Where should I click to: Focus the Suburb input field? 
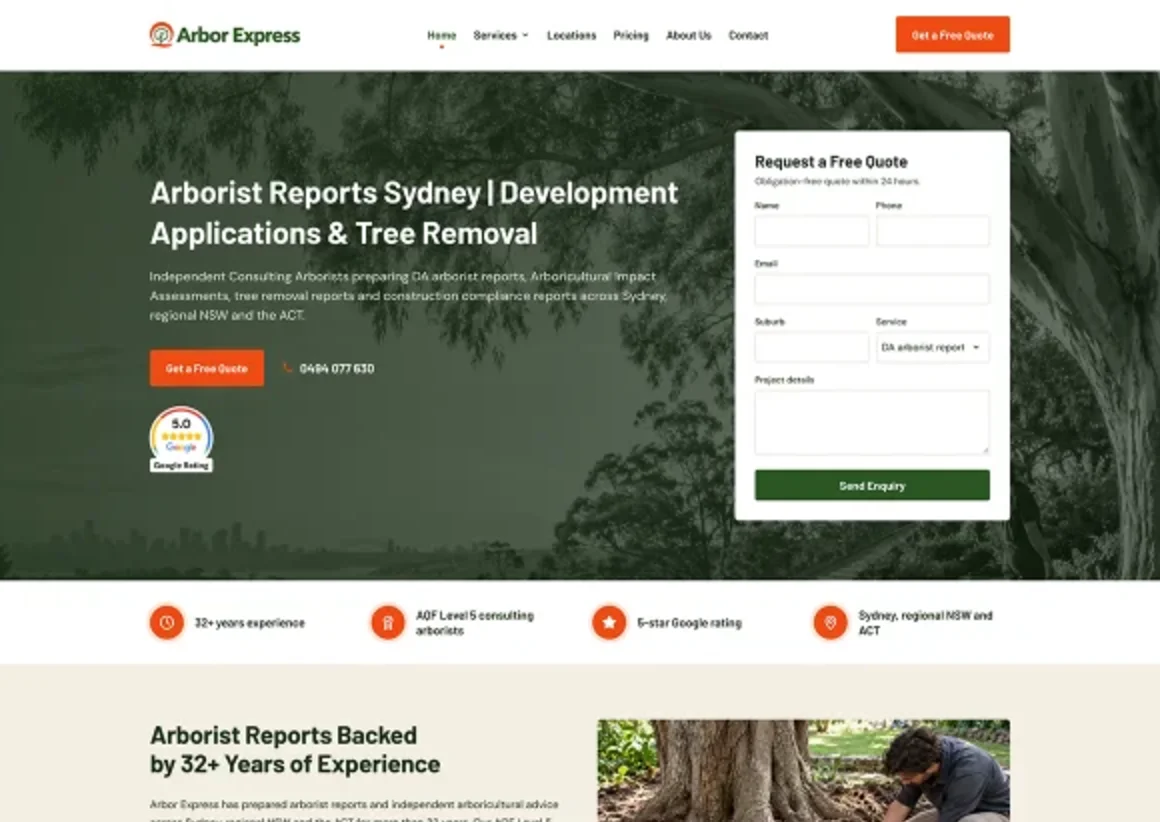(812, 347)
